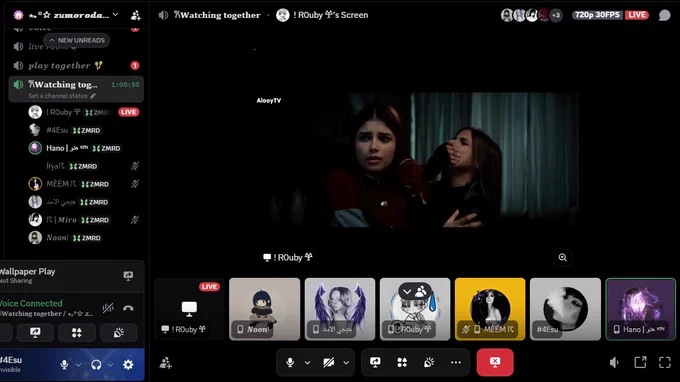Enter fullscreen mode
Screen dimensions: 680x382
[665, 362]
